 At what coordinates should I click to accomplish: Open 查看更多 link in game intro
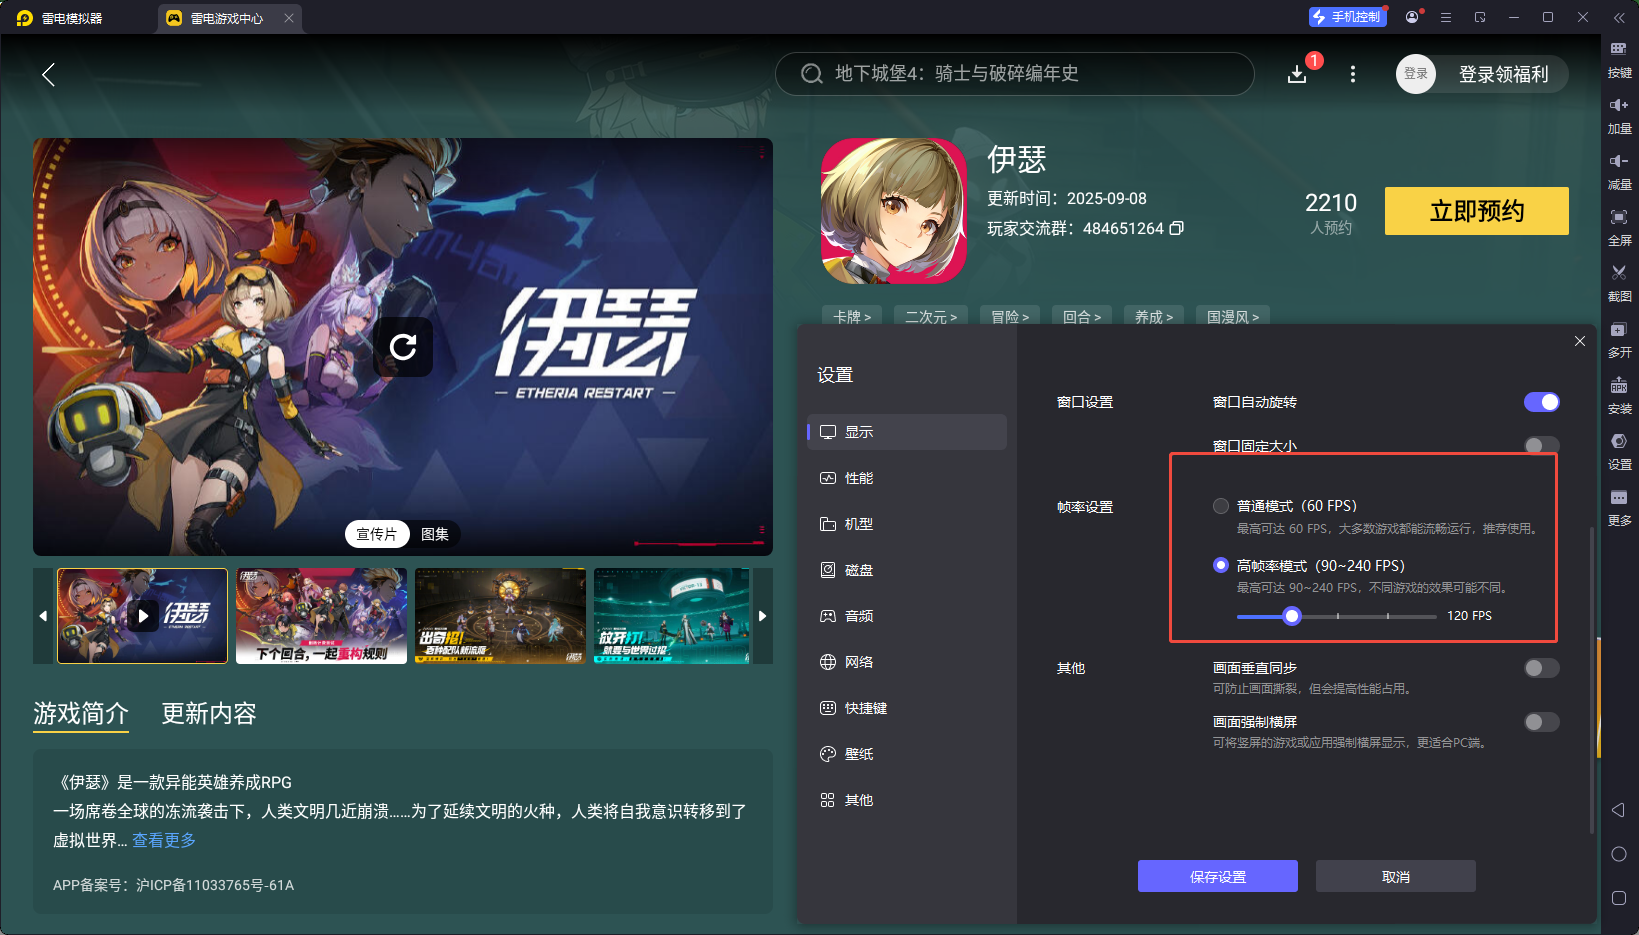(x=164, y=840)
